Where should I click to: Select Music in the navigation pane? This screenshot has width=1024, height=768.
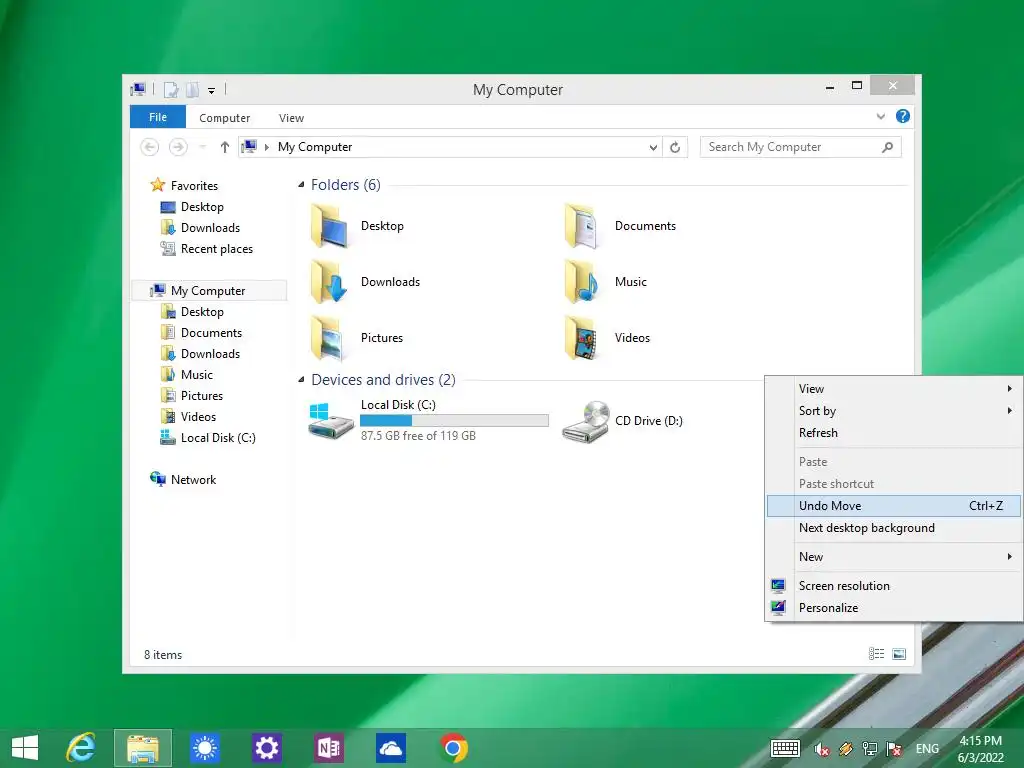[197, 375]
